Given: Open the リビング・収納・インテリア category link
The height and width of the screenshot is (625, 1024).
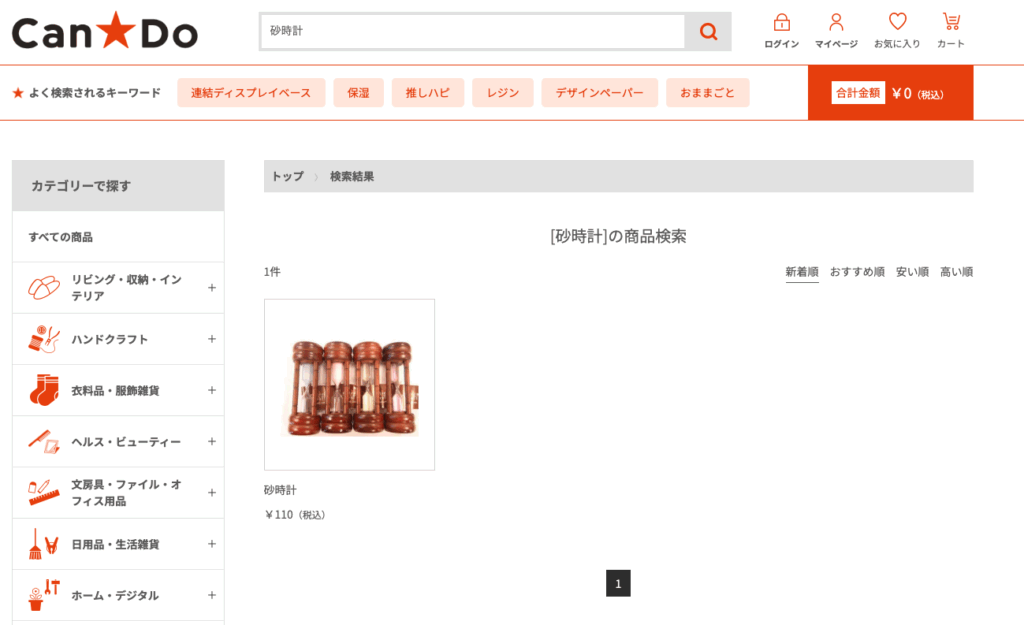Looking at the screenshot, I should (127, 287).
